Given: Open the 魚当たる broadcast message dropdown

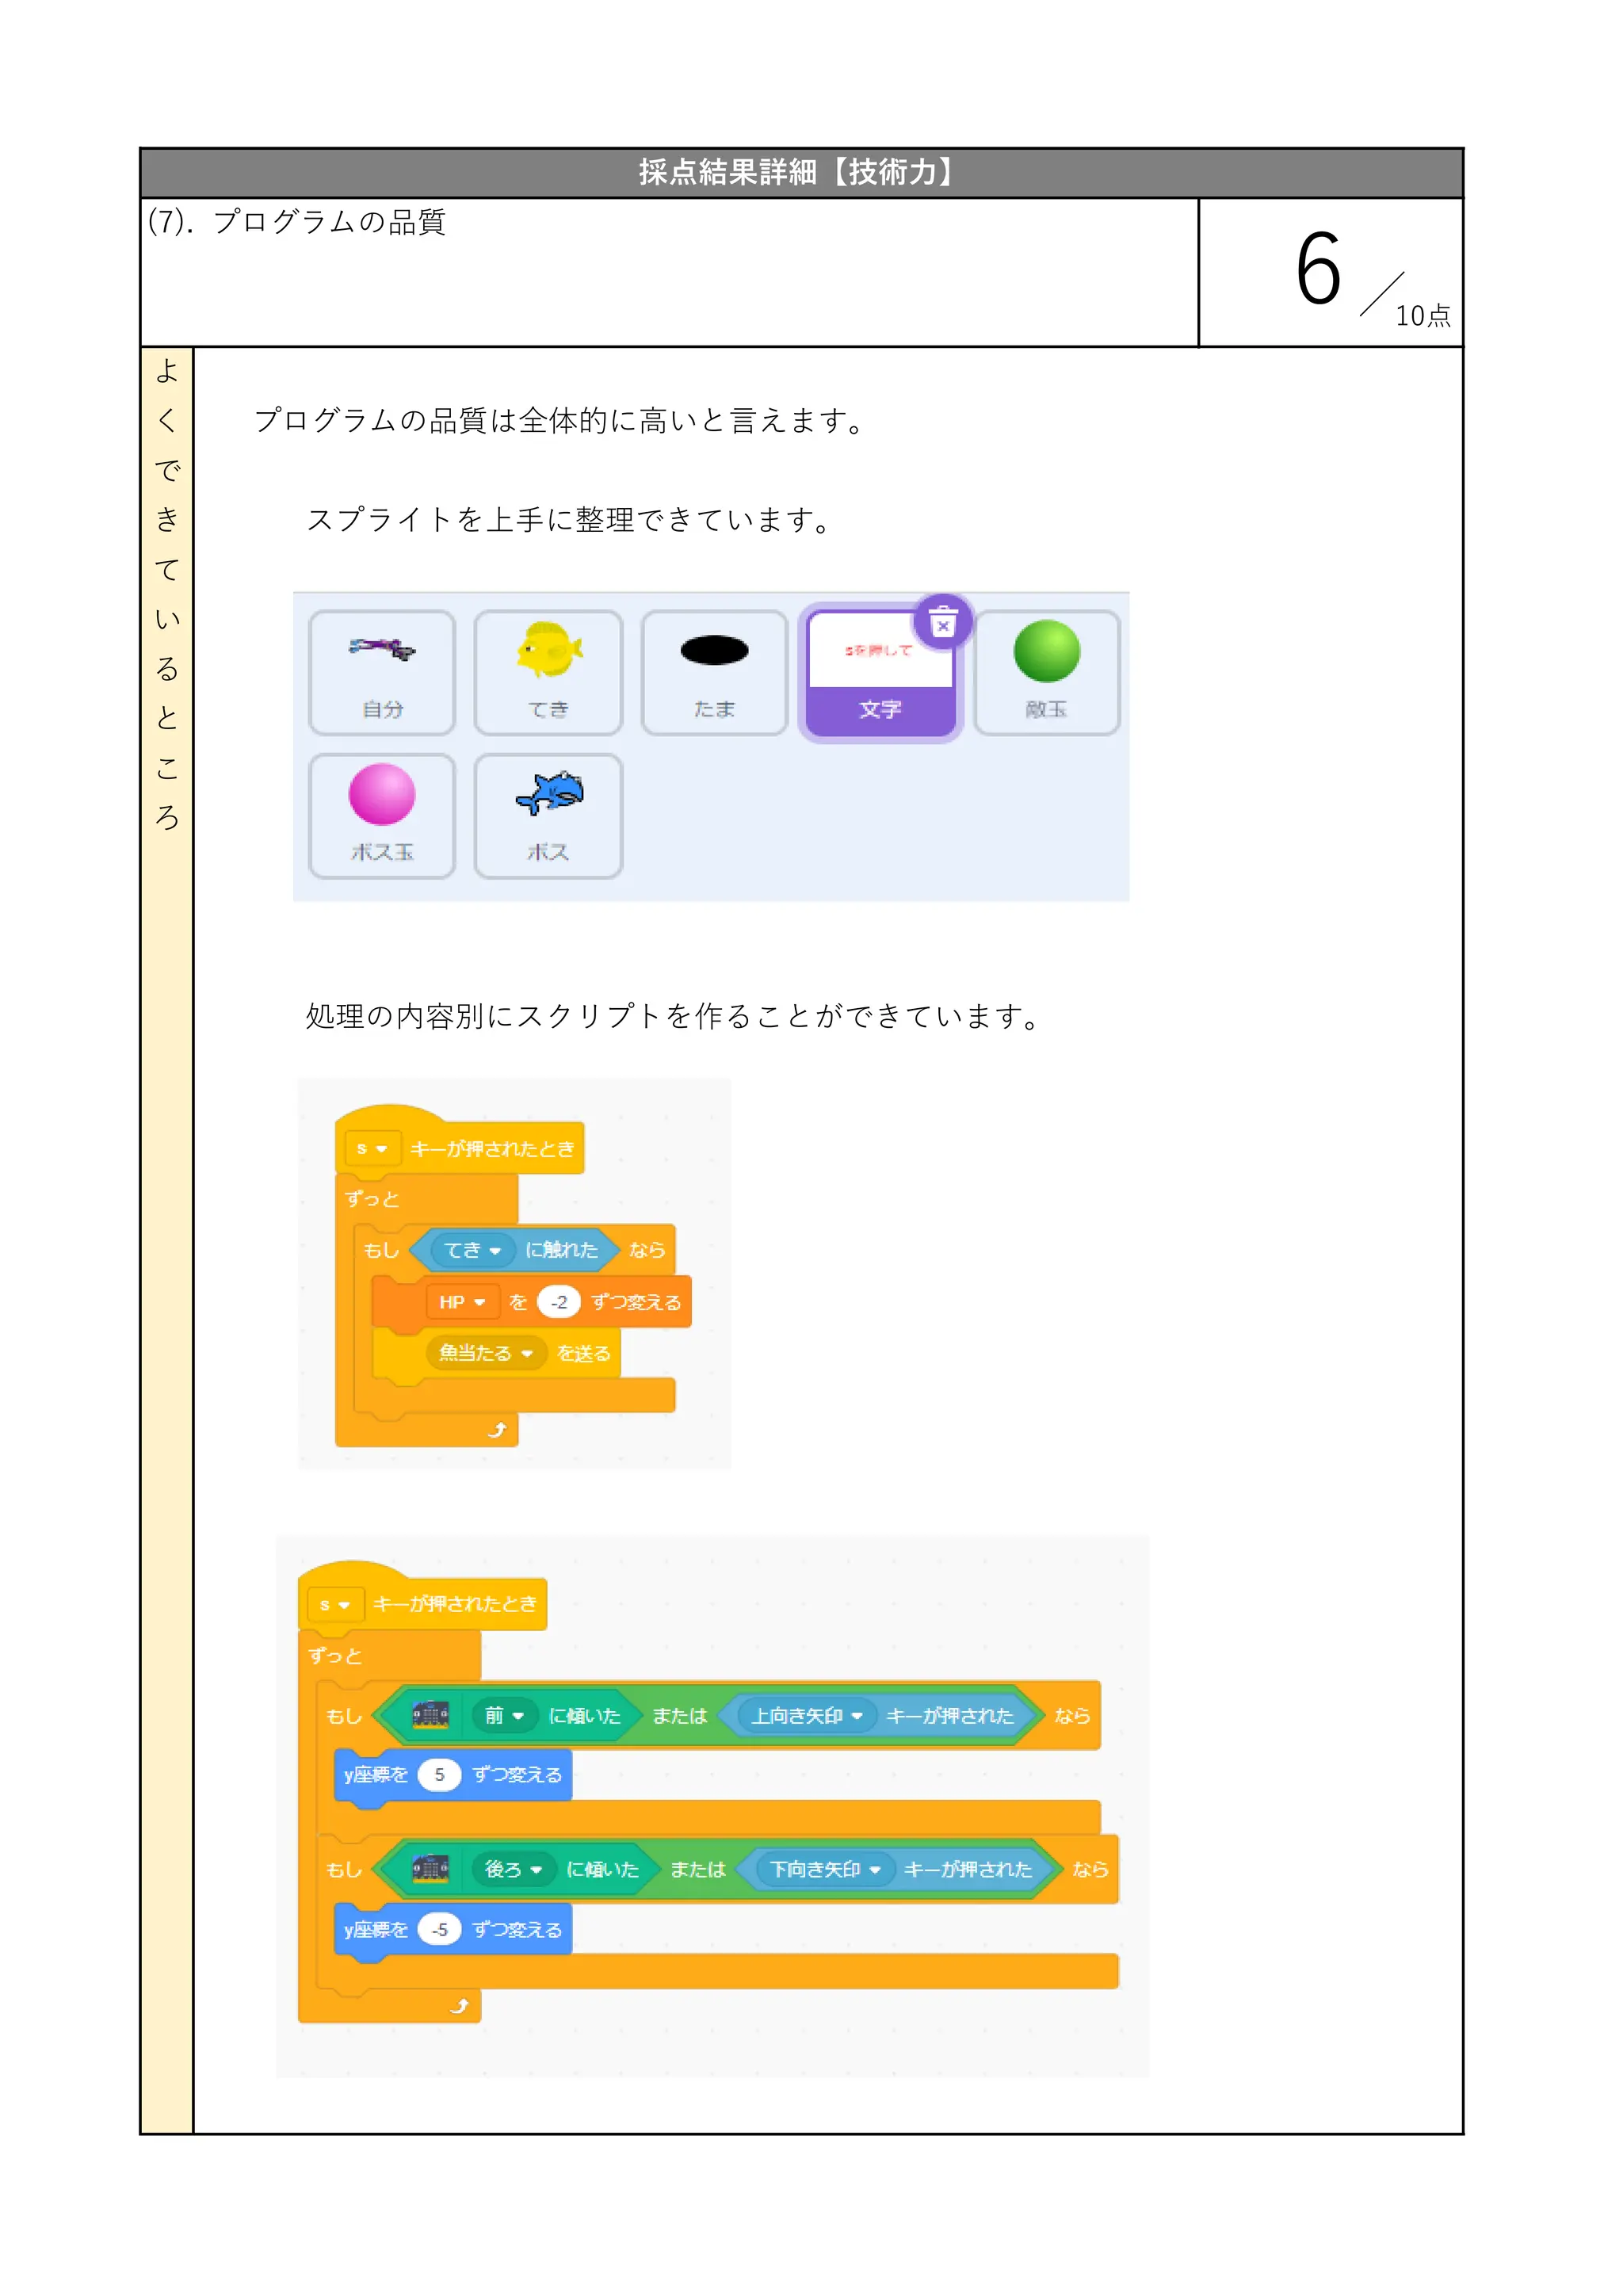Looking at the screenshot, I should (x=486, y=1353).
